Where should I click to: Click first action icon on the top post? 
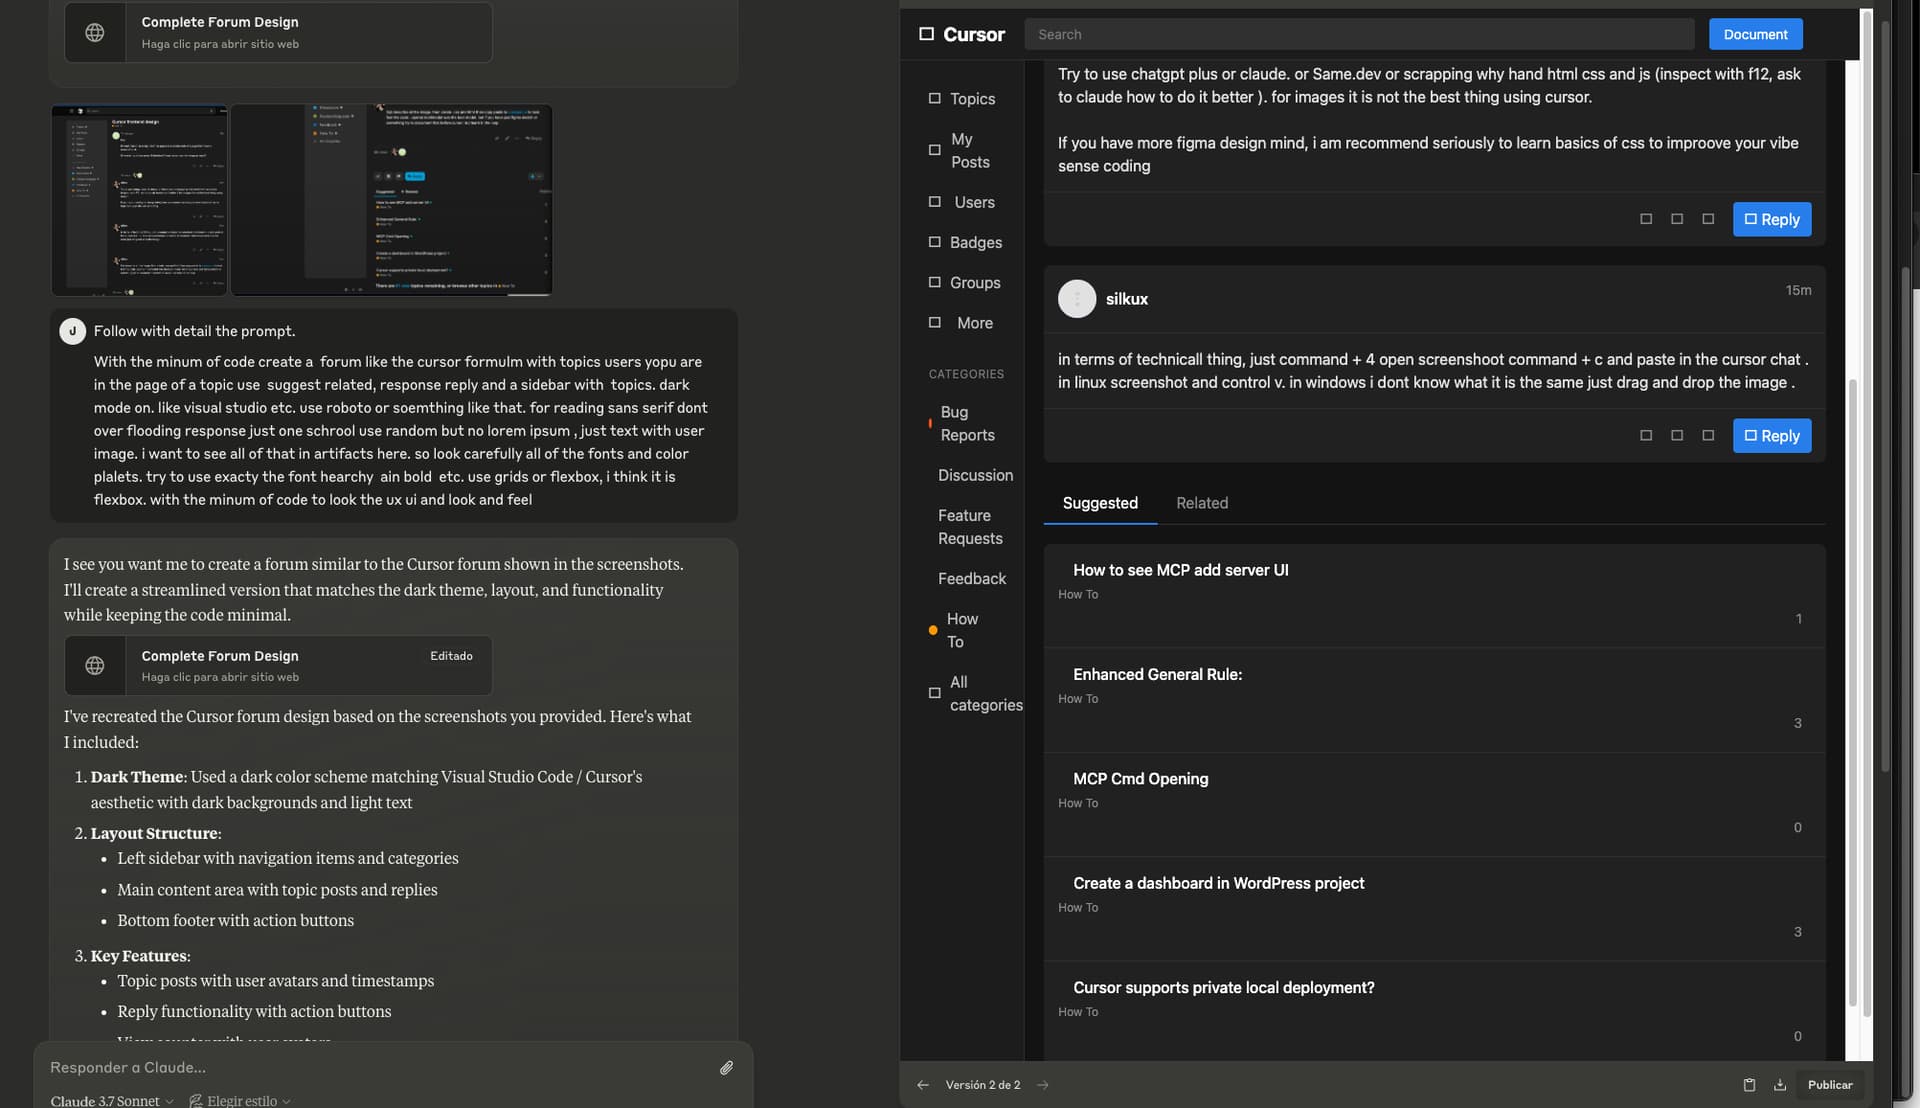(x=1646, y=219)
